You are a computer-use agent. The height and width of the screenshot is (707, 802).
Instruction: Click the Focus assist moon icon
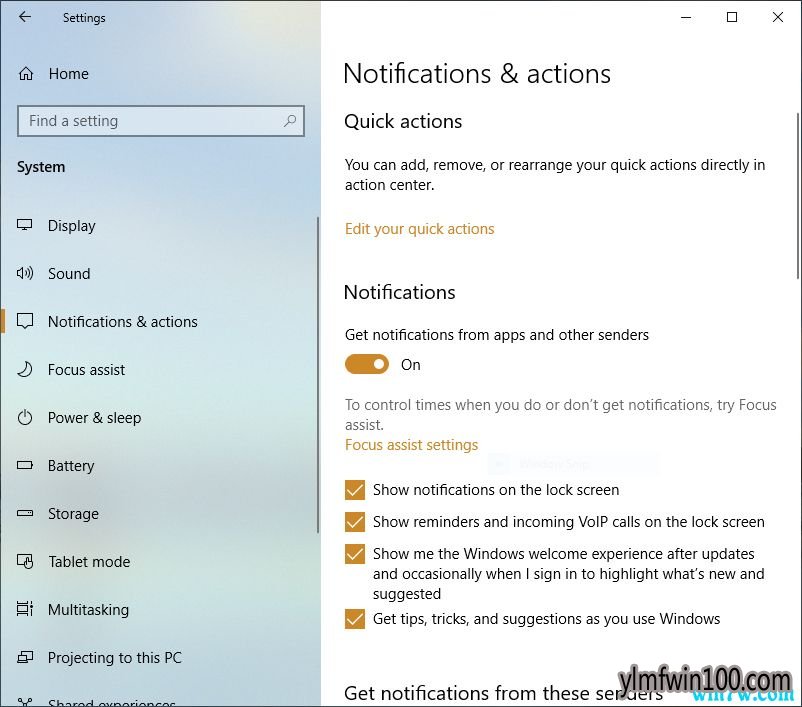(25, 369)
